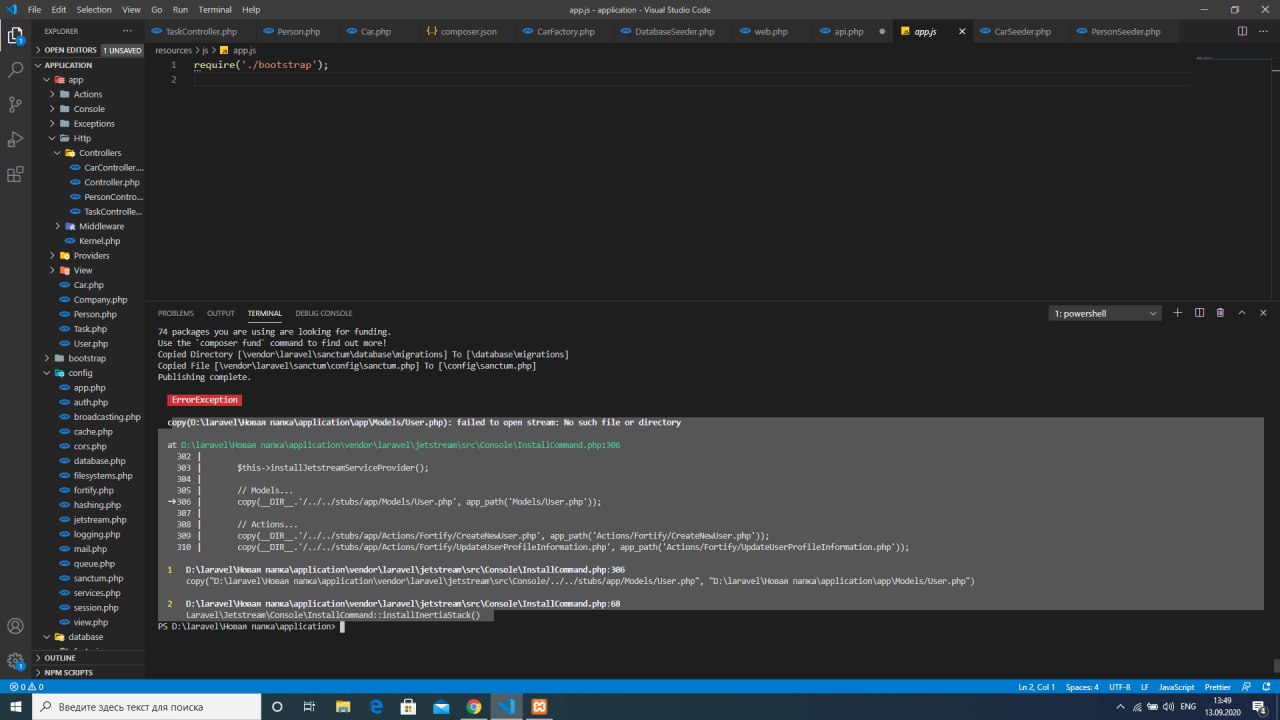Click LF end-of-line setting
The height and width of the screenshot is (720, 1280).
(x=1144, y=687)
